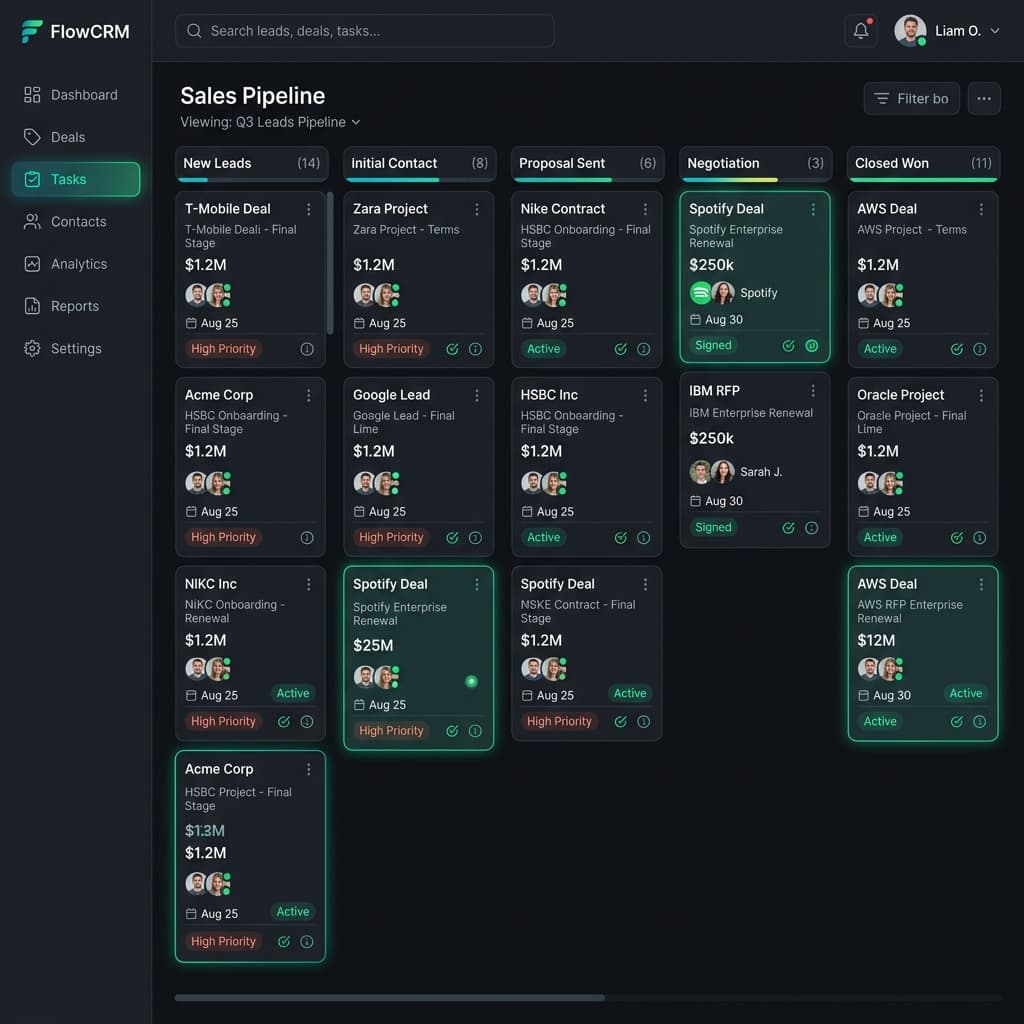Viewport: 1024px width, 1024px height.
Task: Show info icon on Acme Corp HSBC Onboarding card
Action: pos(307,537)
